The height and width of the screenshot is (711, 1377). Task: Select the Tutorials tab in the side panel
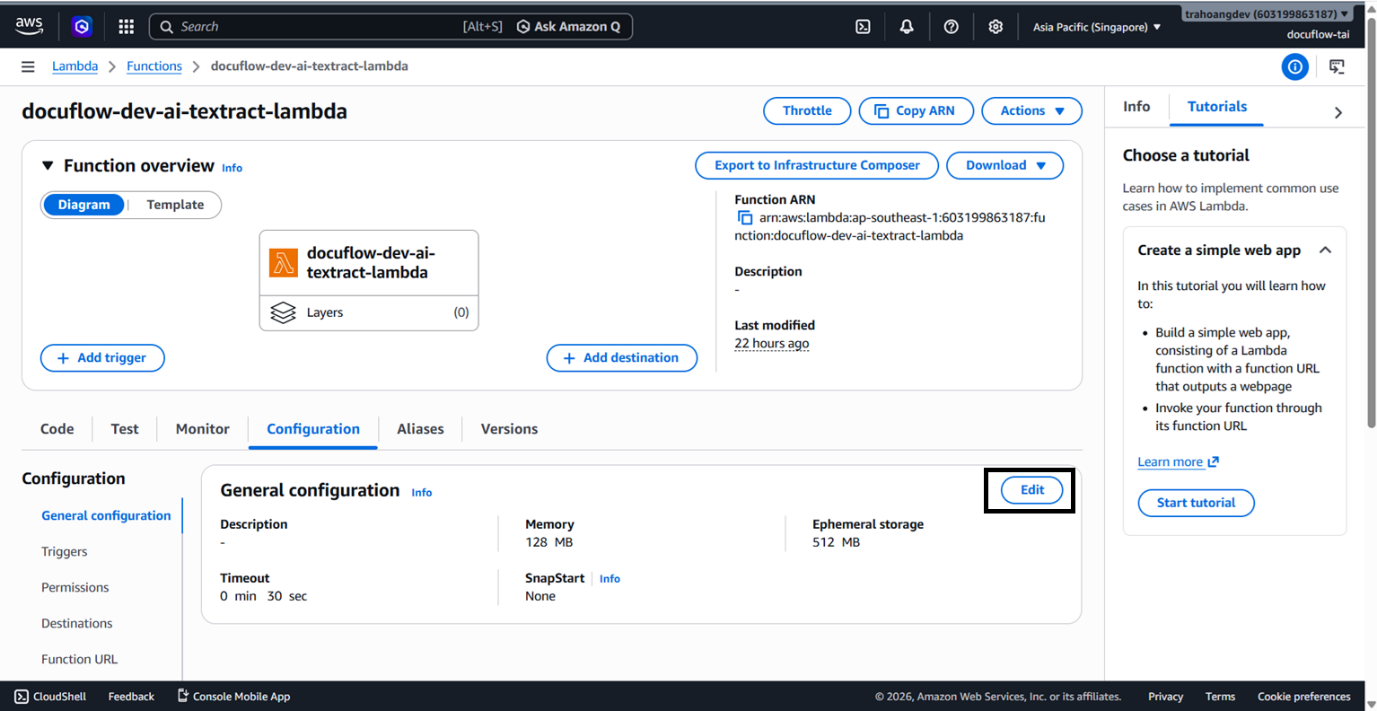click(x=1217, y=106)
